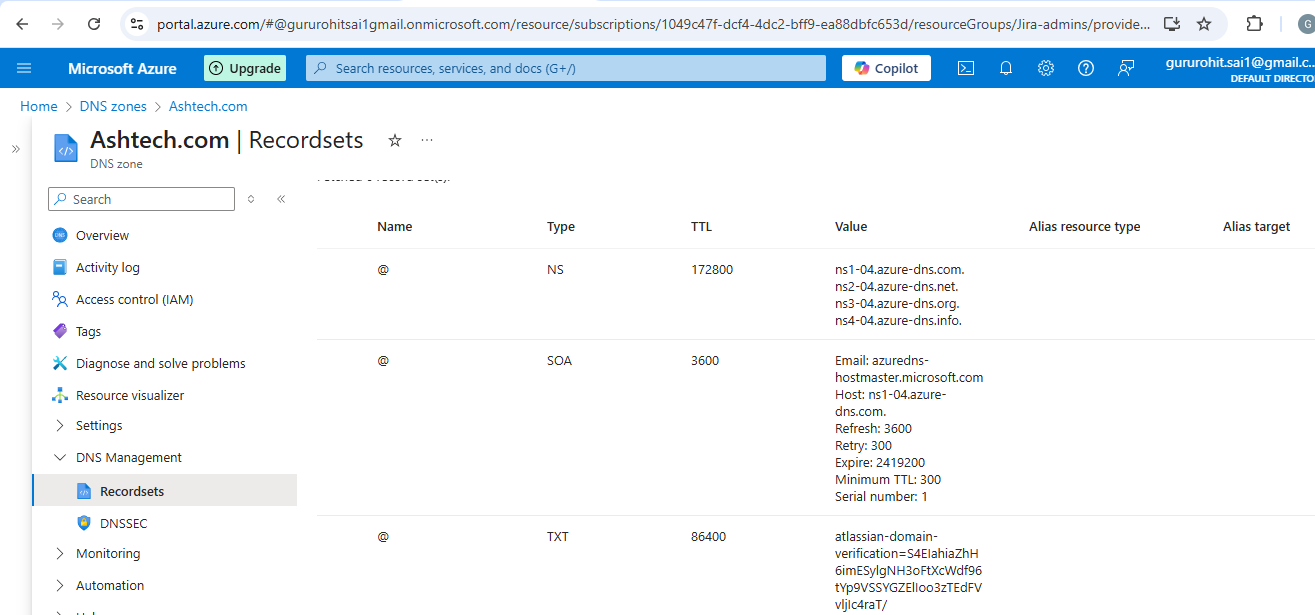Toggle expand/collapse all menu groups arrows
Image resolution: width=1315 pixels, height=615 pixels.
tap(251, 199)
